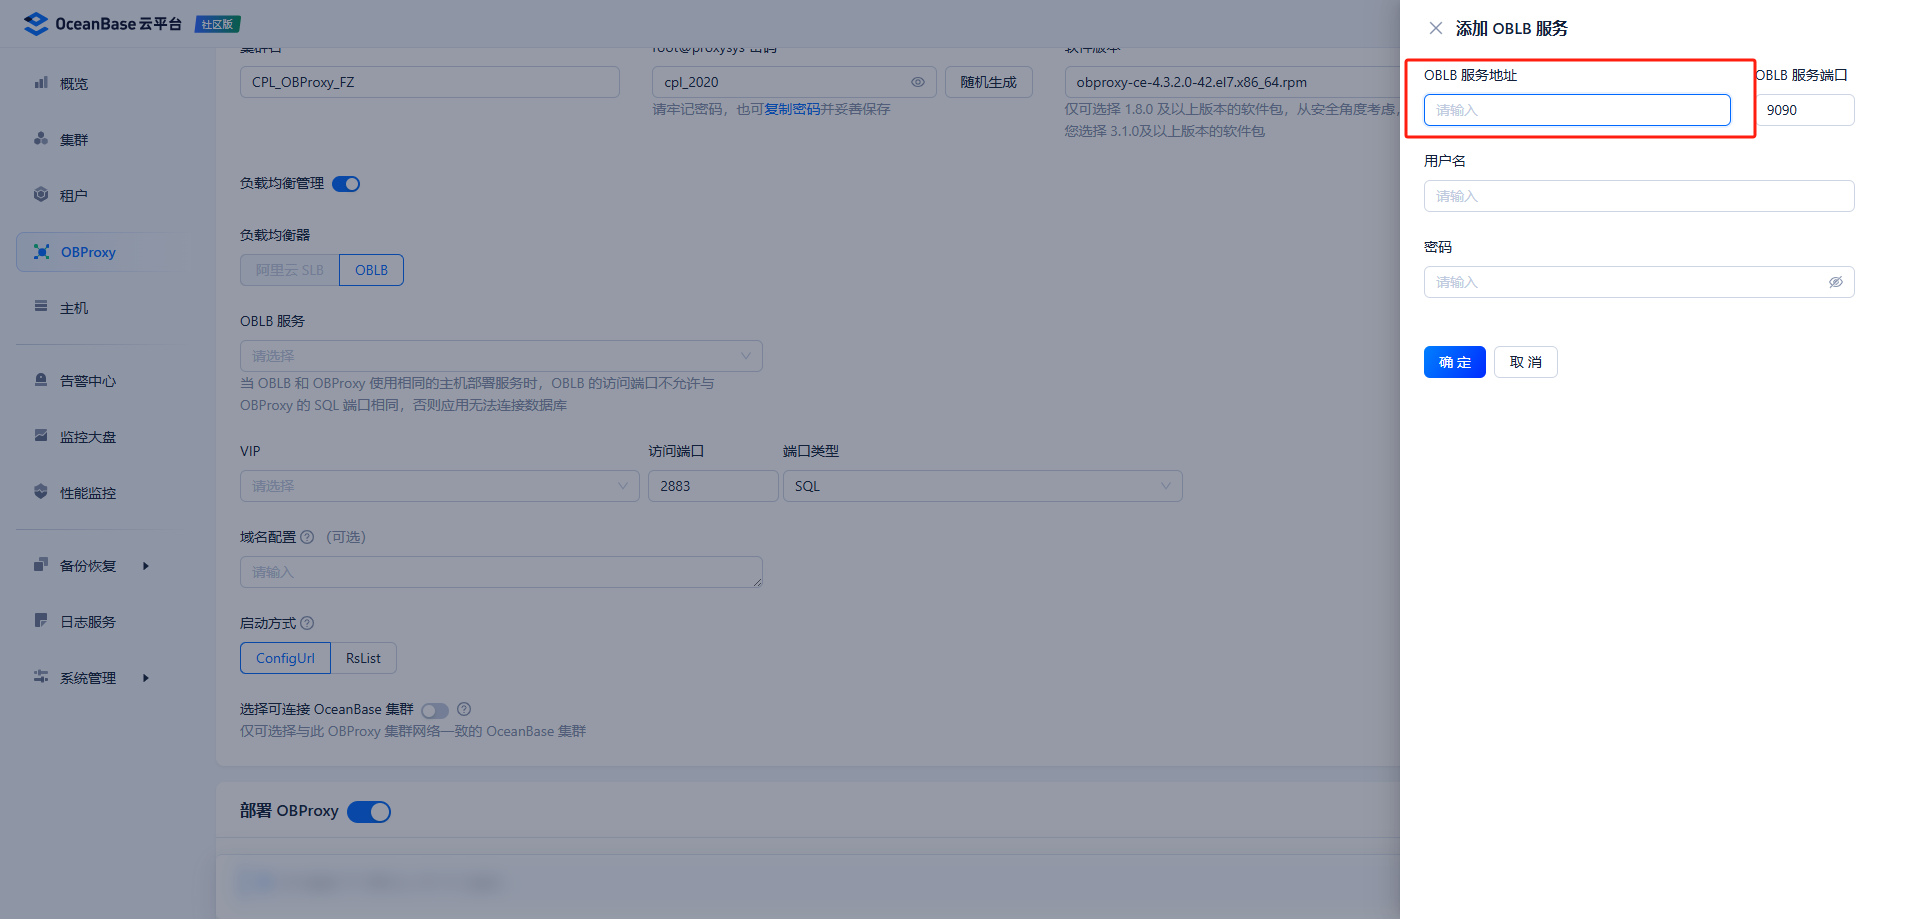1920x919 pixels.
Task: Toggle the 部署 OBProxy switch
Action: [369, 812]
